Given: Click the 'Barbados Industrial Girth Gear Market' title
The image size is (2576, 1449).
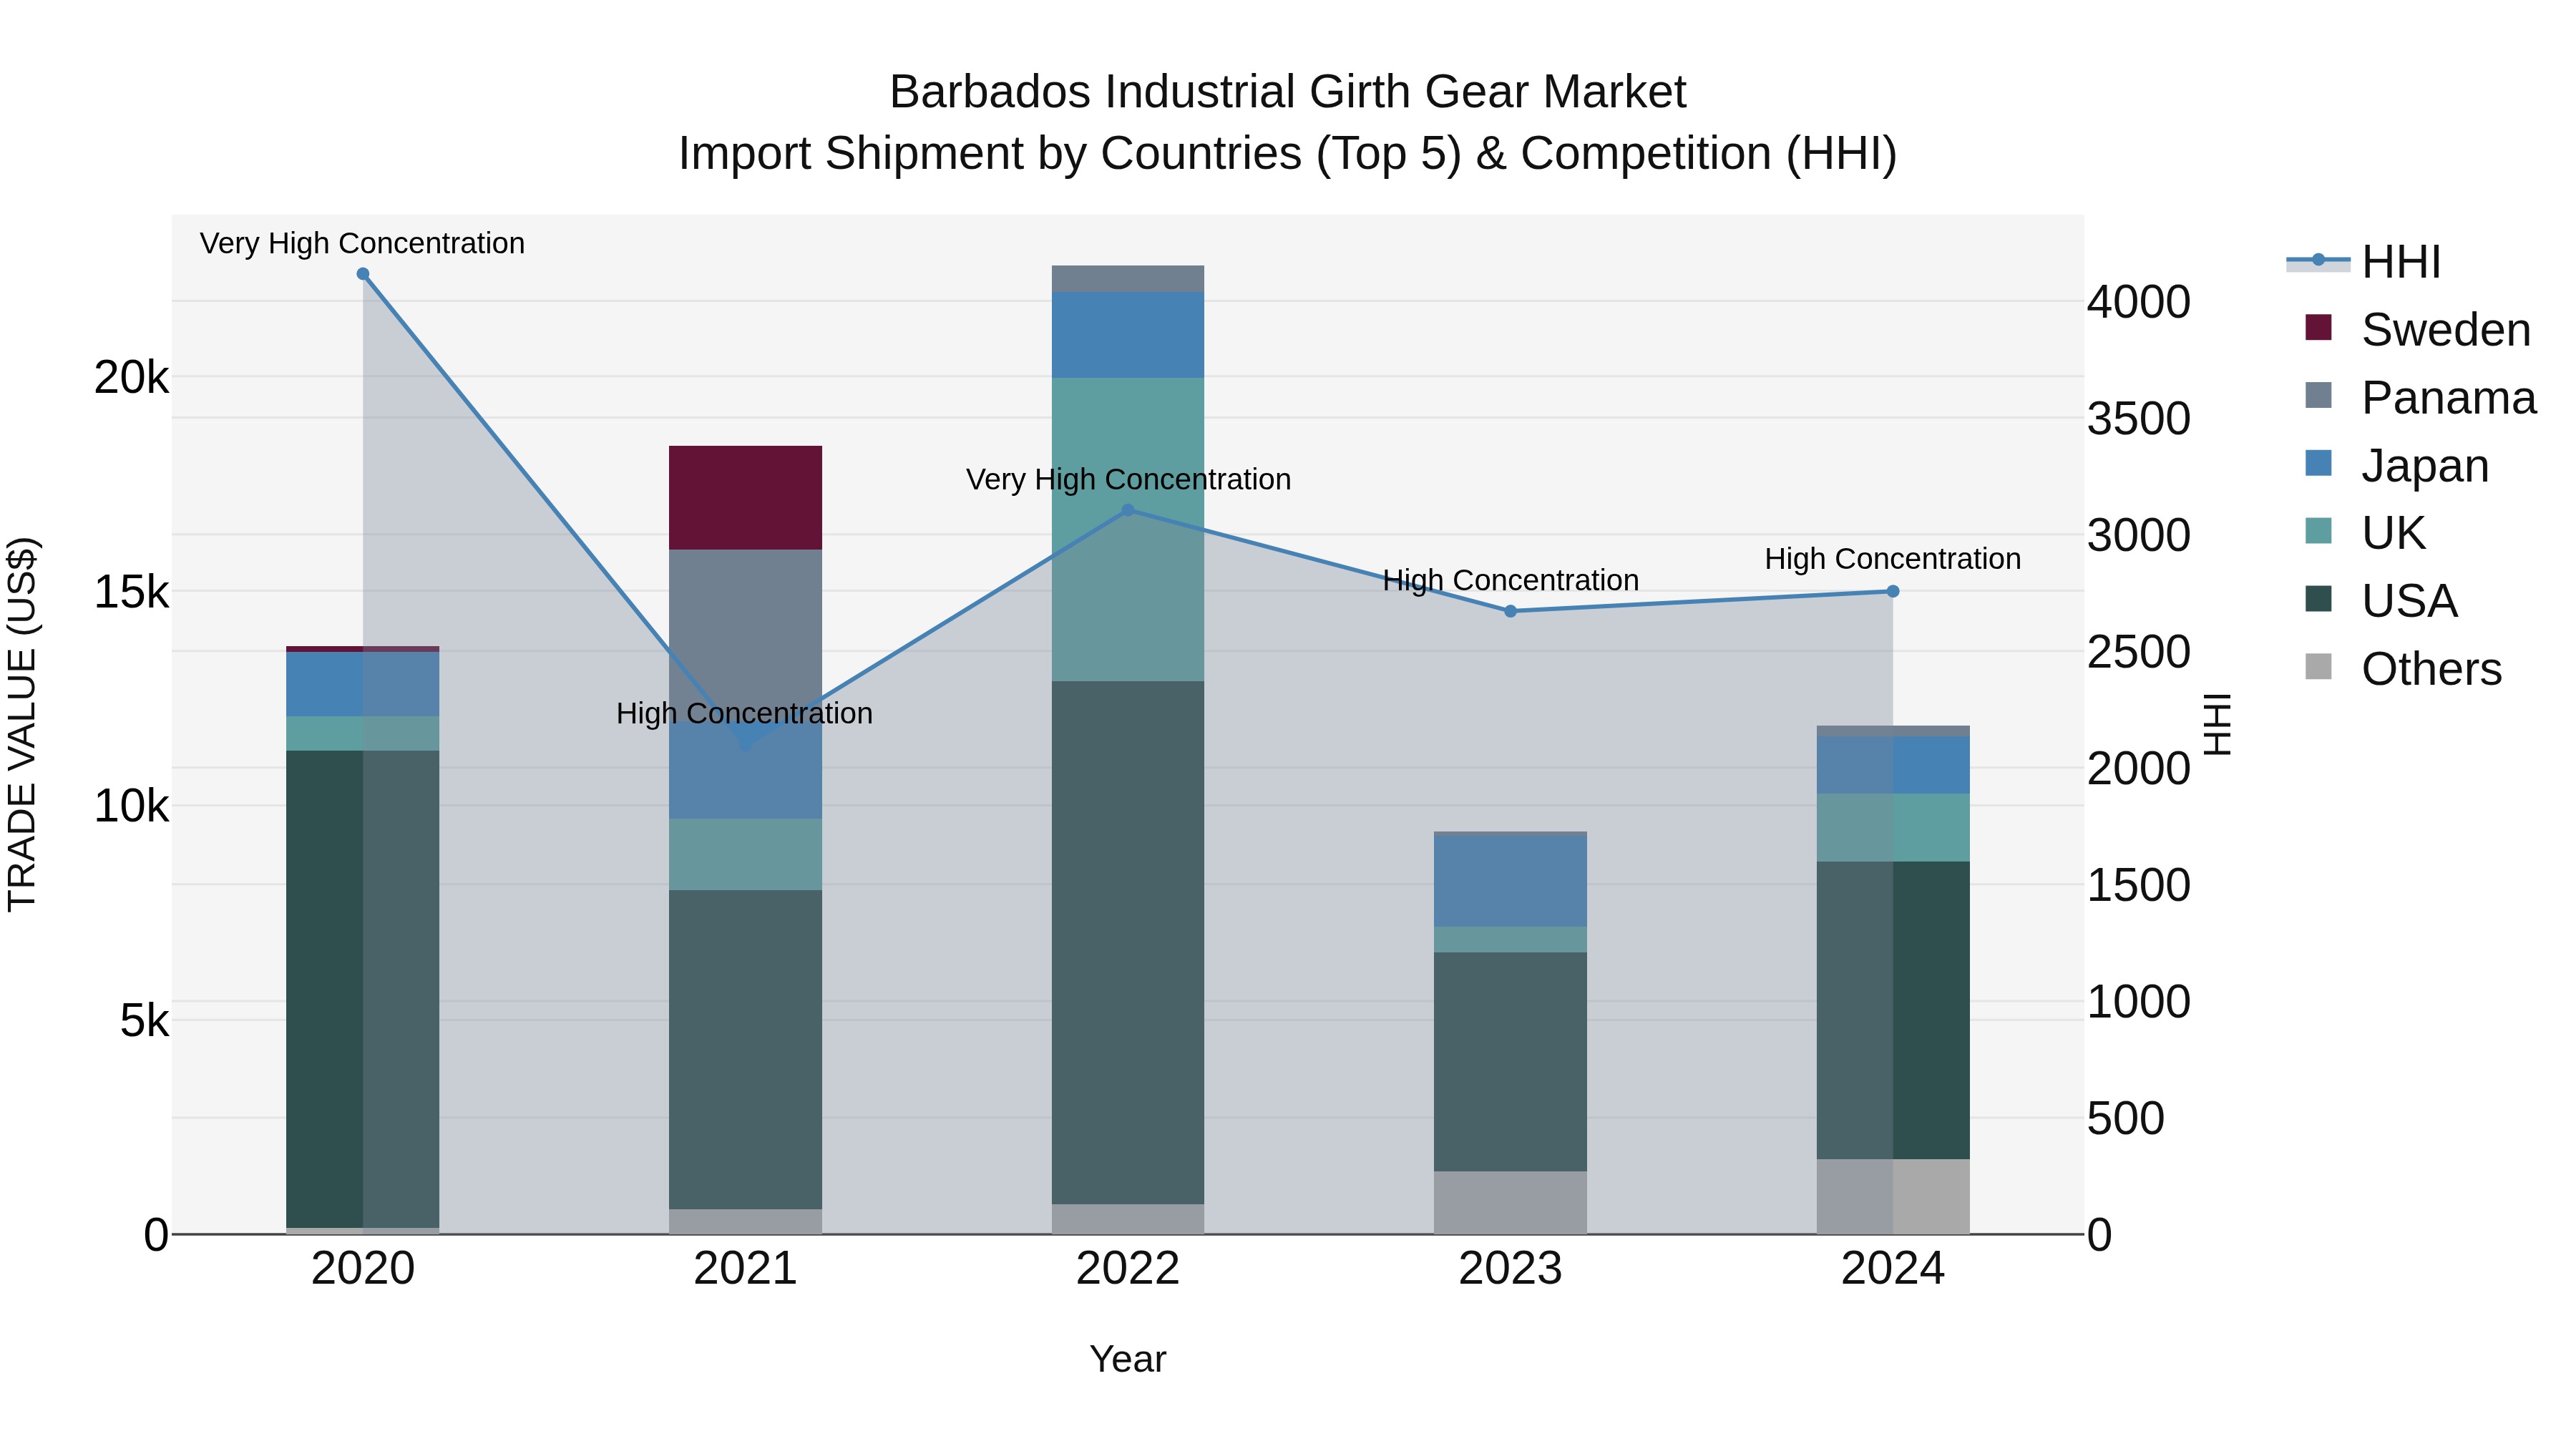Looking at the screenshot, I should (1288, 92).
